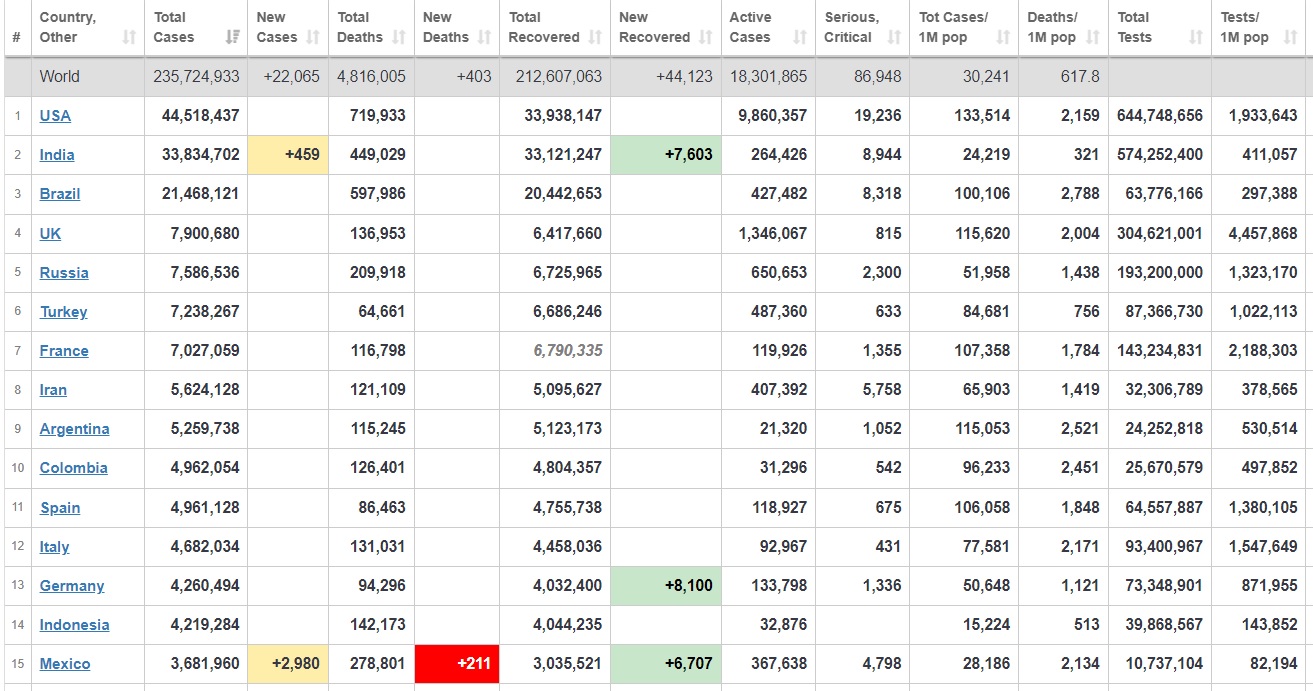The height and width of the screenshot is (691, 1313).
Task: Open the USA country link
Action: click(55, 115)
